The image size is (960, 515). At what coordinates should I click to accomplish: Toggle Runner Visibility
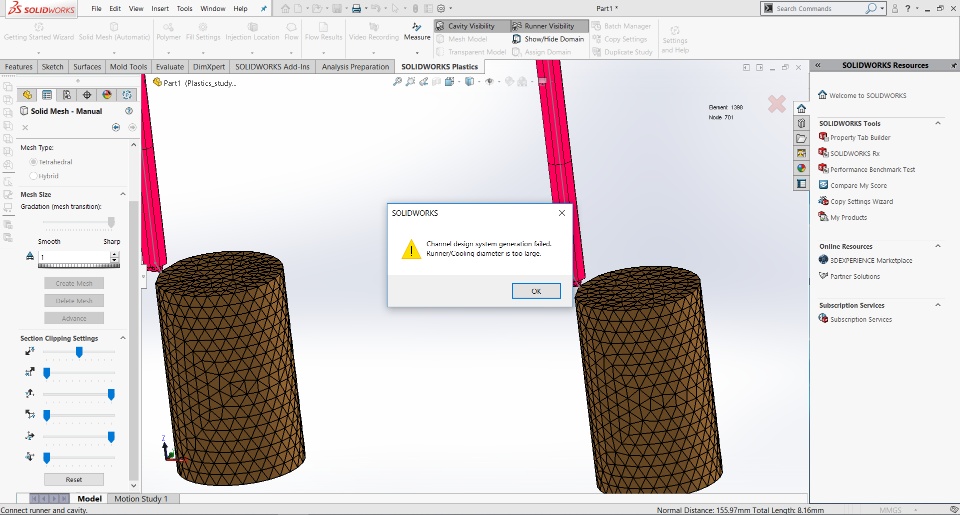pyautogui.click(x=549, y=26)
